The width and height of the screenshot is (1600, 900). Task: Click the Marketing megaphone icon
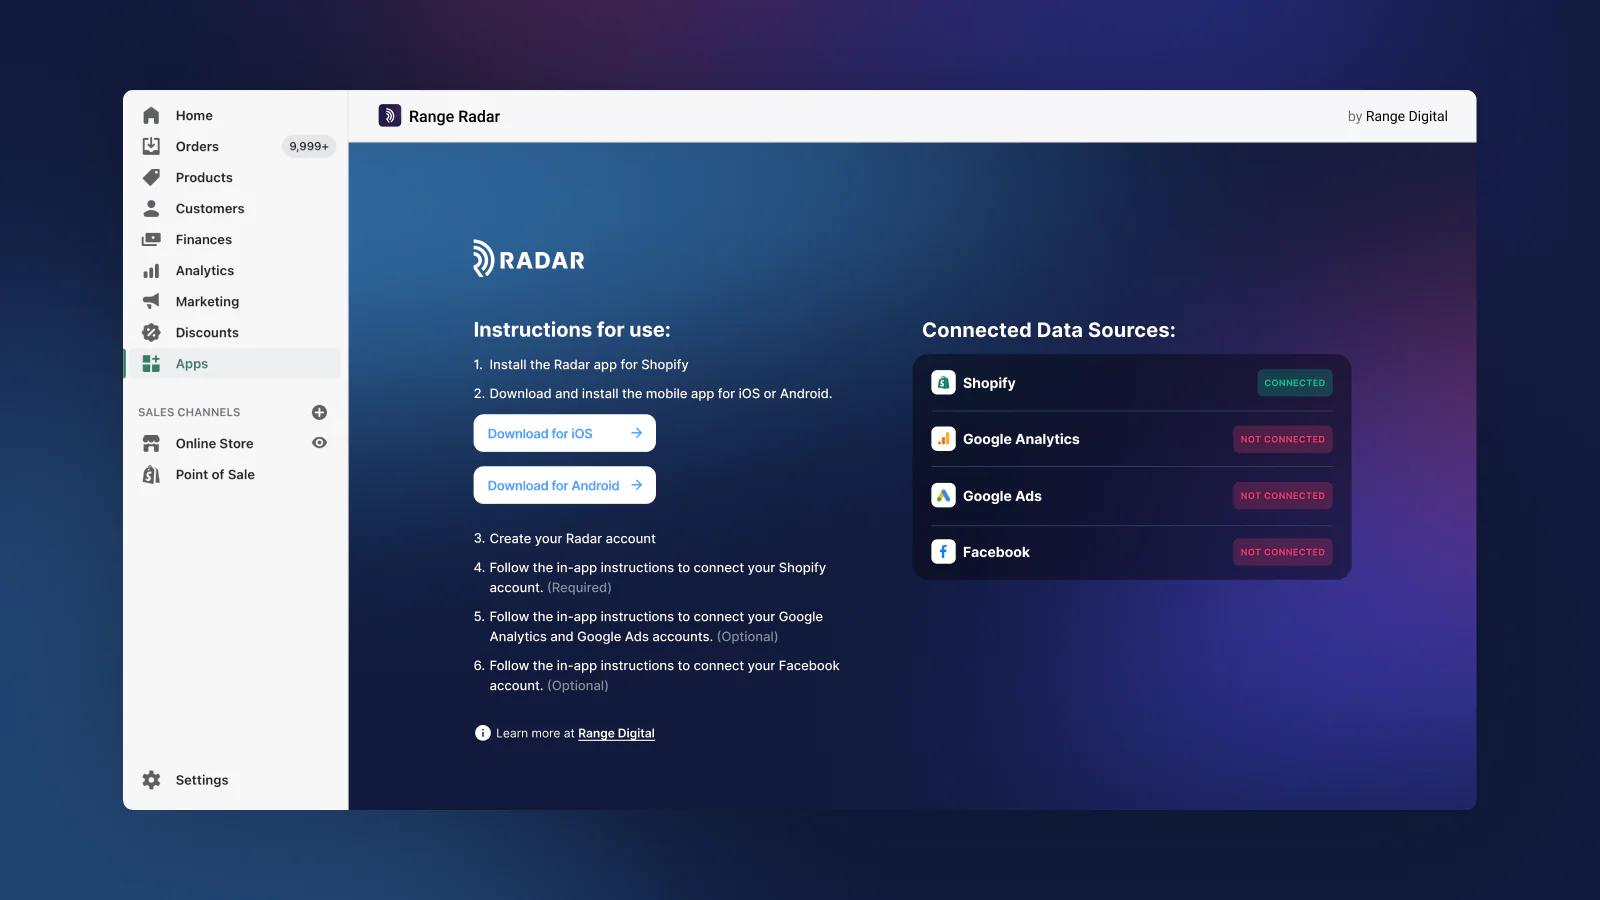[151, 301]
